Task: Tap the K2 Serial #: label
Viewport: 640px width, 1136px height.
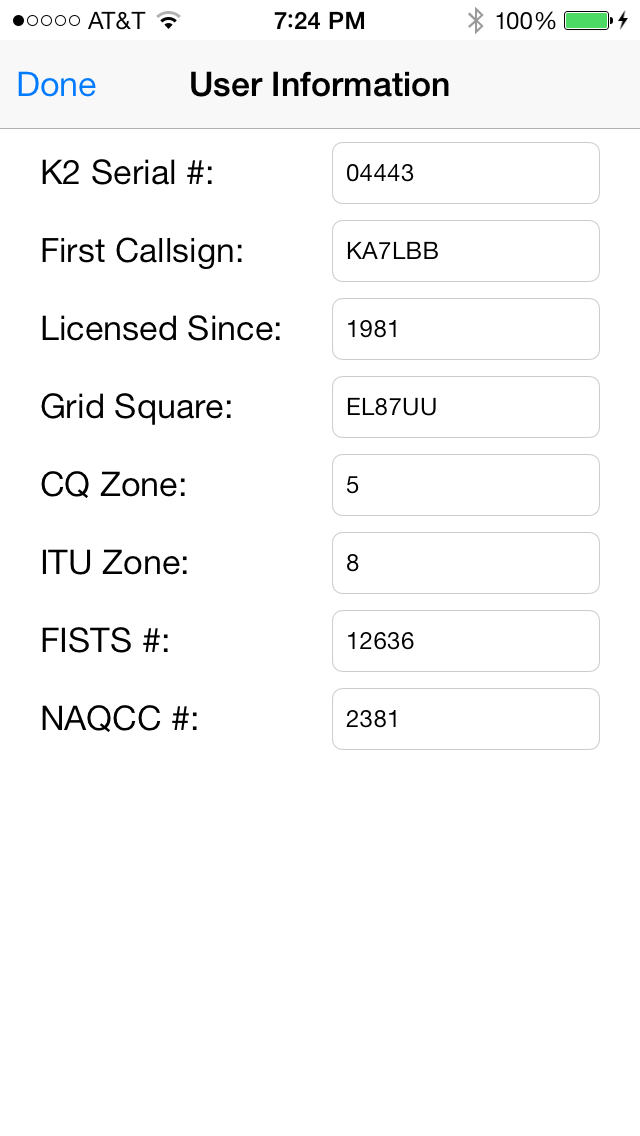Action: click(128, 173)
